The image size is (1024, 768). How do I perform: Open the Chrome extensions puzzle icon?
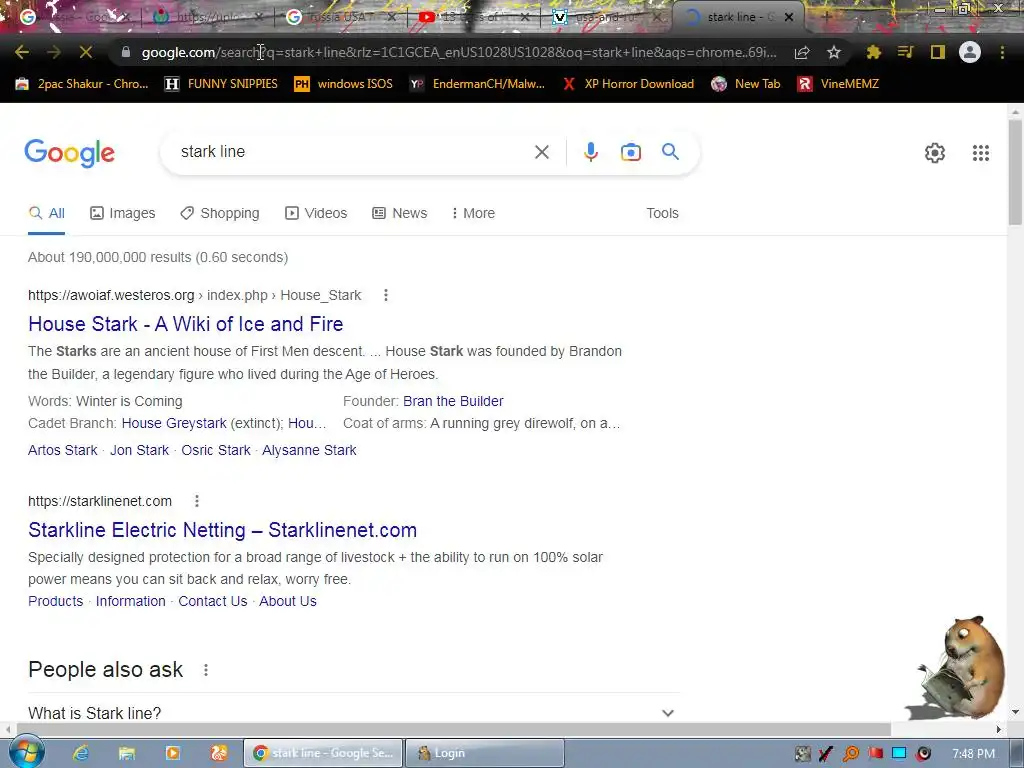pos(874,52)
